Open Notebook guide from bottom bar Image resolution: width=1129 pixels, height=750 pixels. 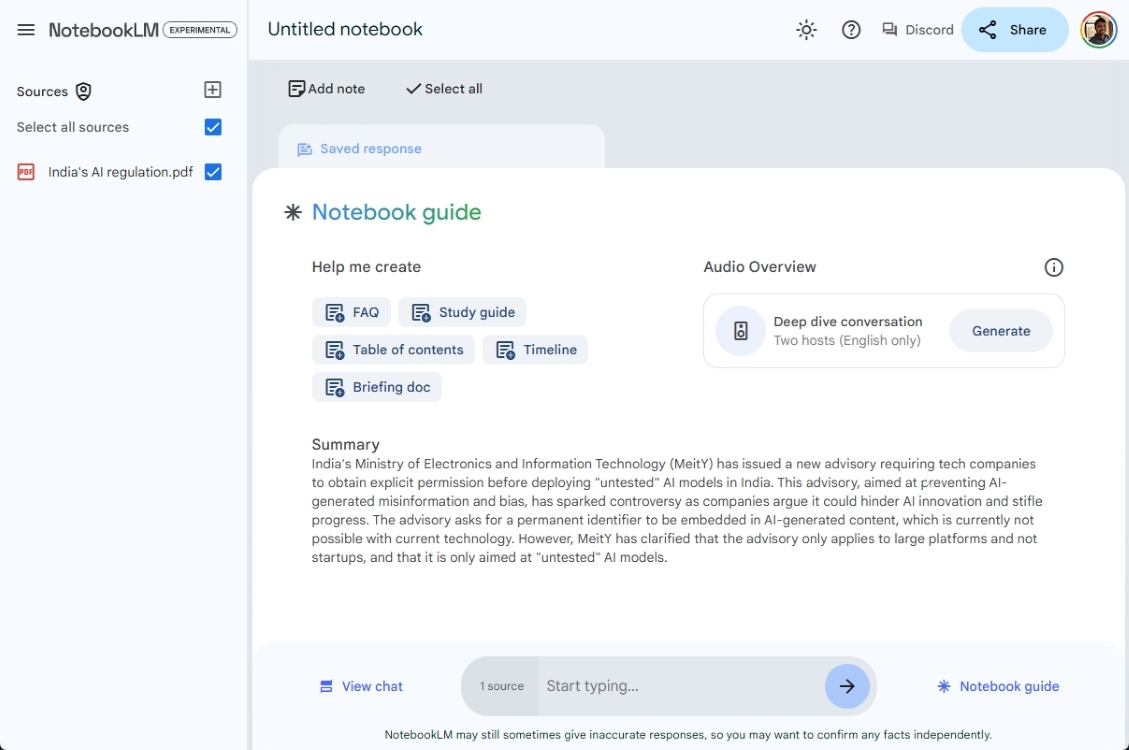(x=997, y=686)
